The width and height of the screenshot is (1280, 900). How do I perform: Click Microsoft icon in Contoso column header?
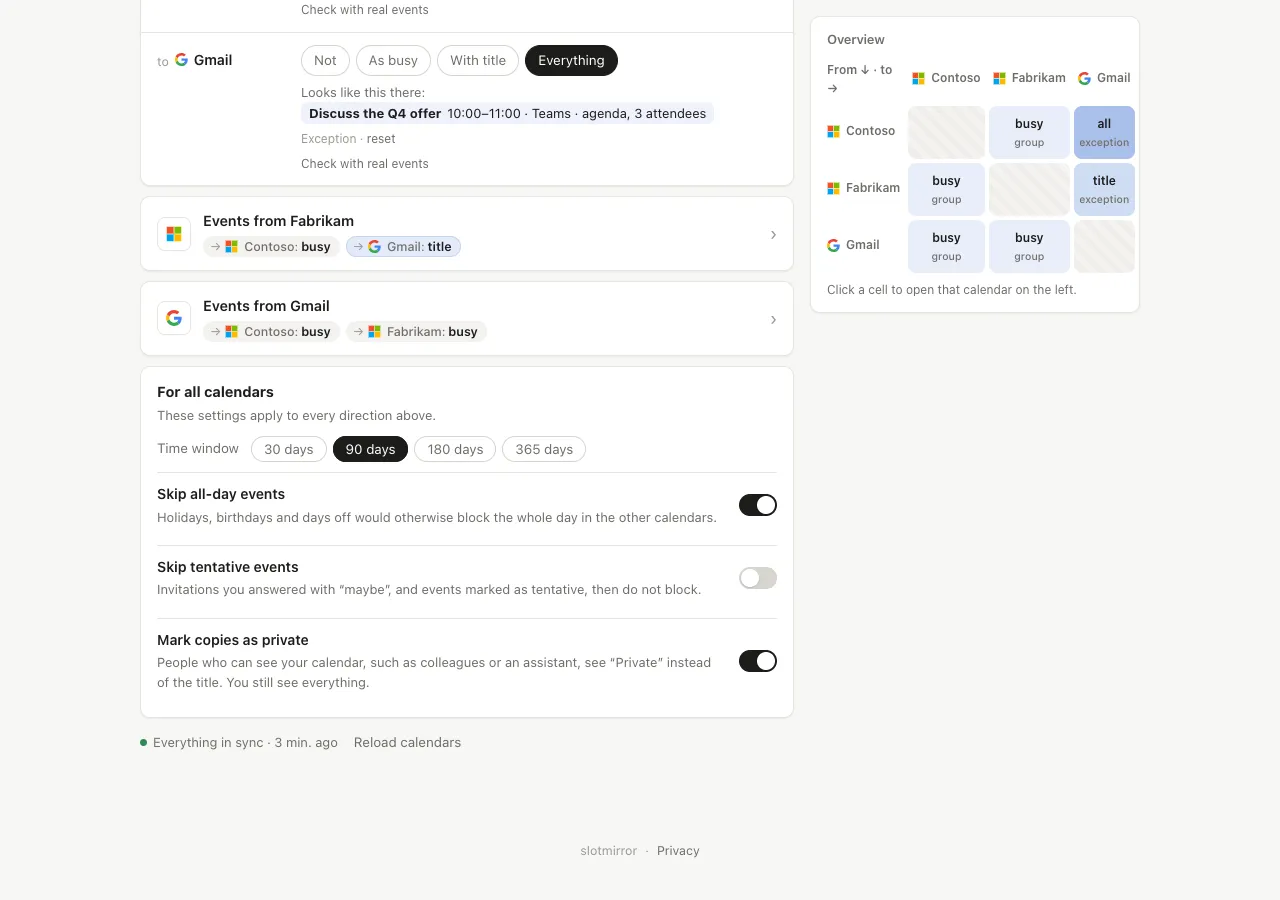(x=918, y=78)
